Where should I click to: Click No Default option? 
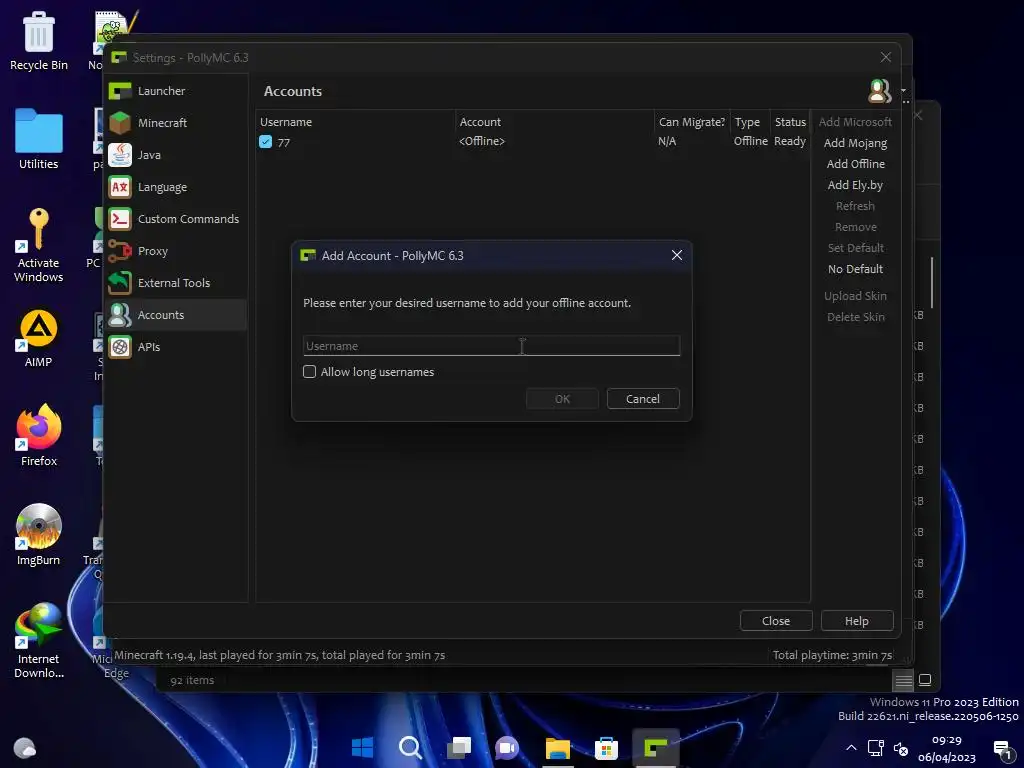coord(855,269)
